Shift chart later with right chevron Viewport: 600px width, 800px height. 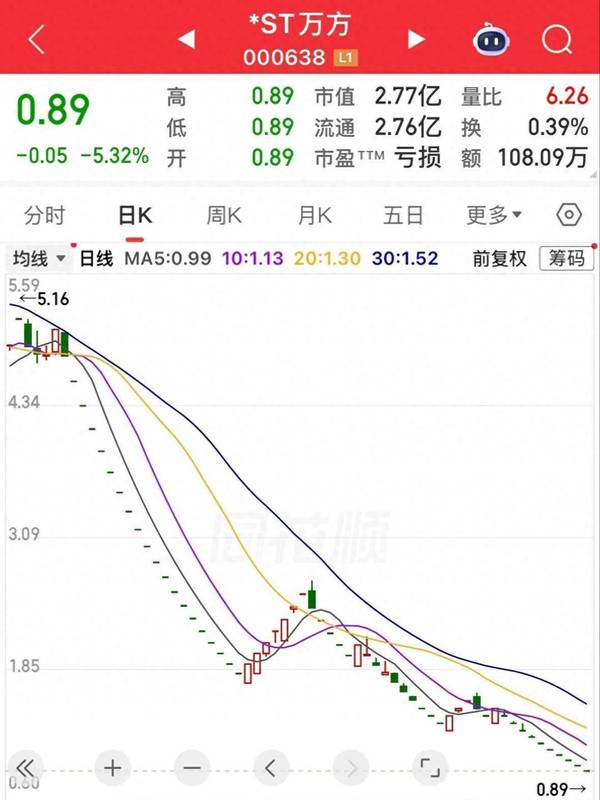(x=351, y=767)
